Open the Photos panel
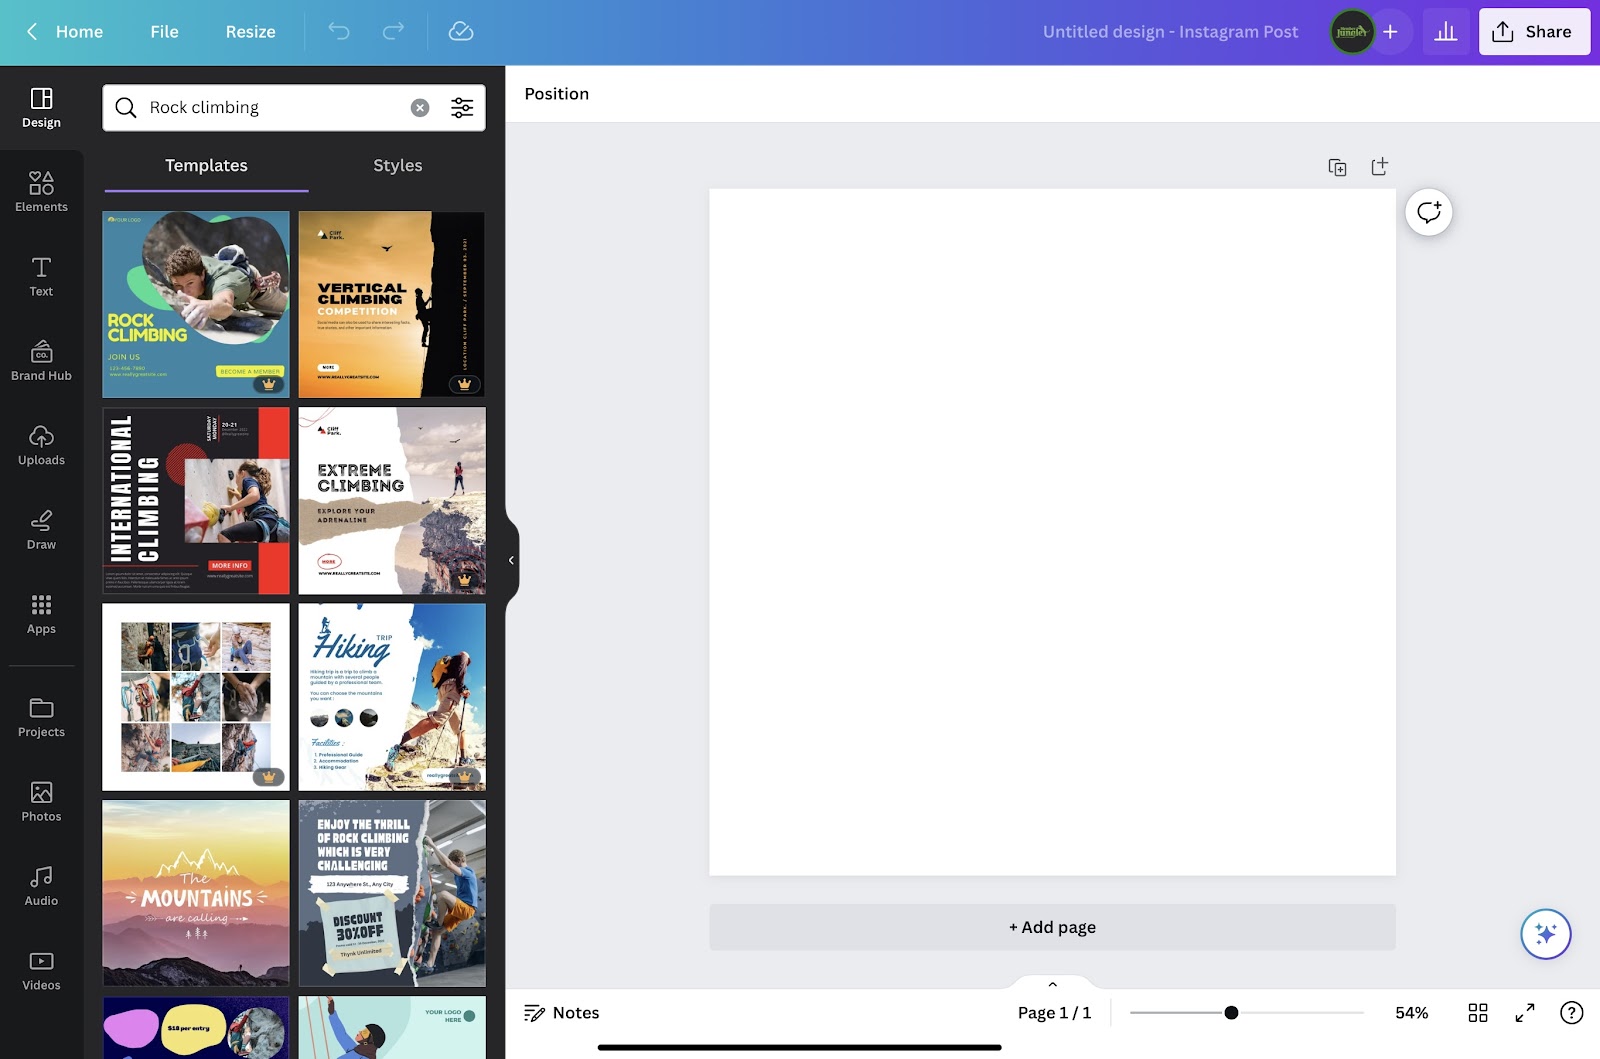This screenshot has height=1059, width=1600. [x=41, y=802]
